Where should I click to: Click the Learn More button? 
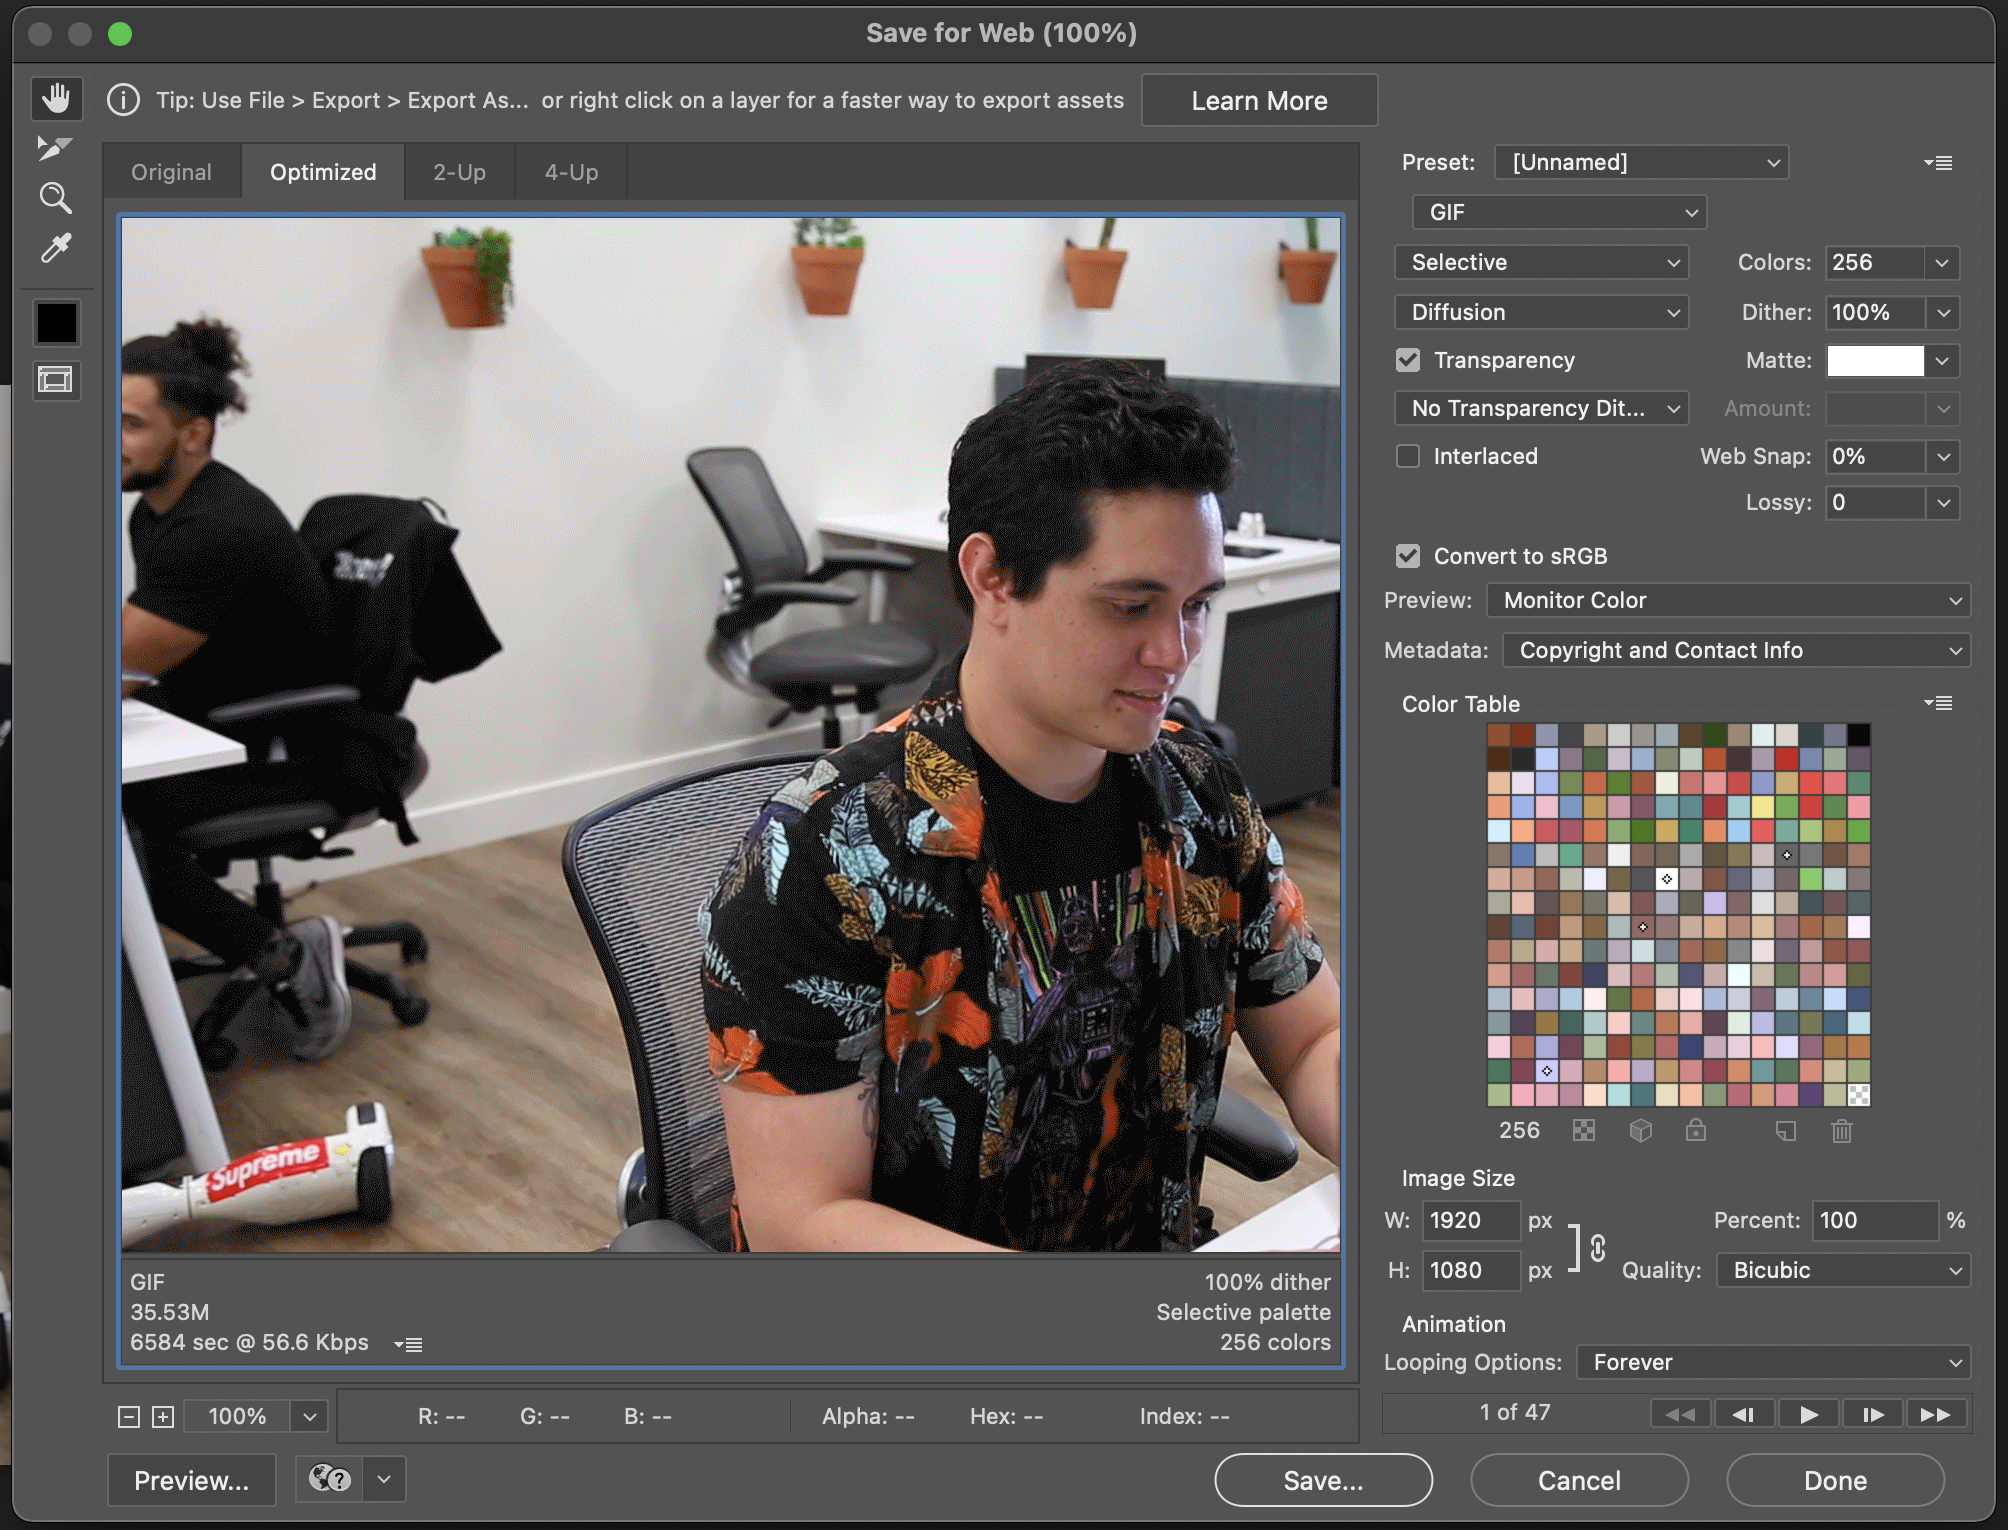pyautogui.click(x=1259, y=100)
